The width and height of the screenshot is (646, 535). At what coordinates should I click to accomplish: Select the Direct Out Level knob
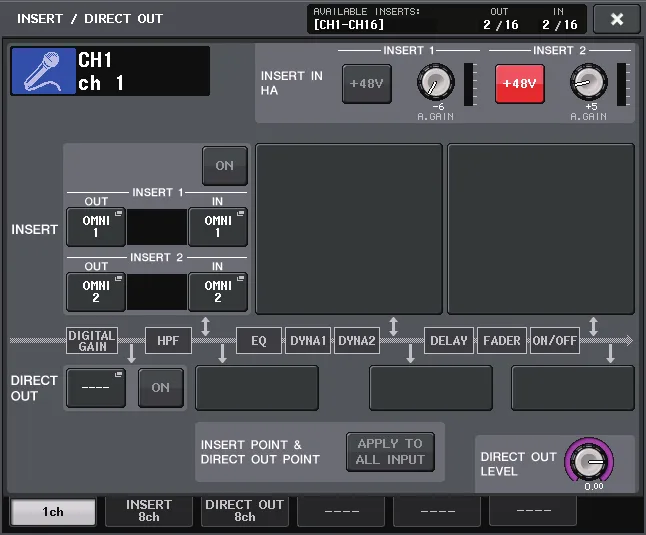[589, 461]
